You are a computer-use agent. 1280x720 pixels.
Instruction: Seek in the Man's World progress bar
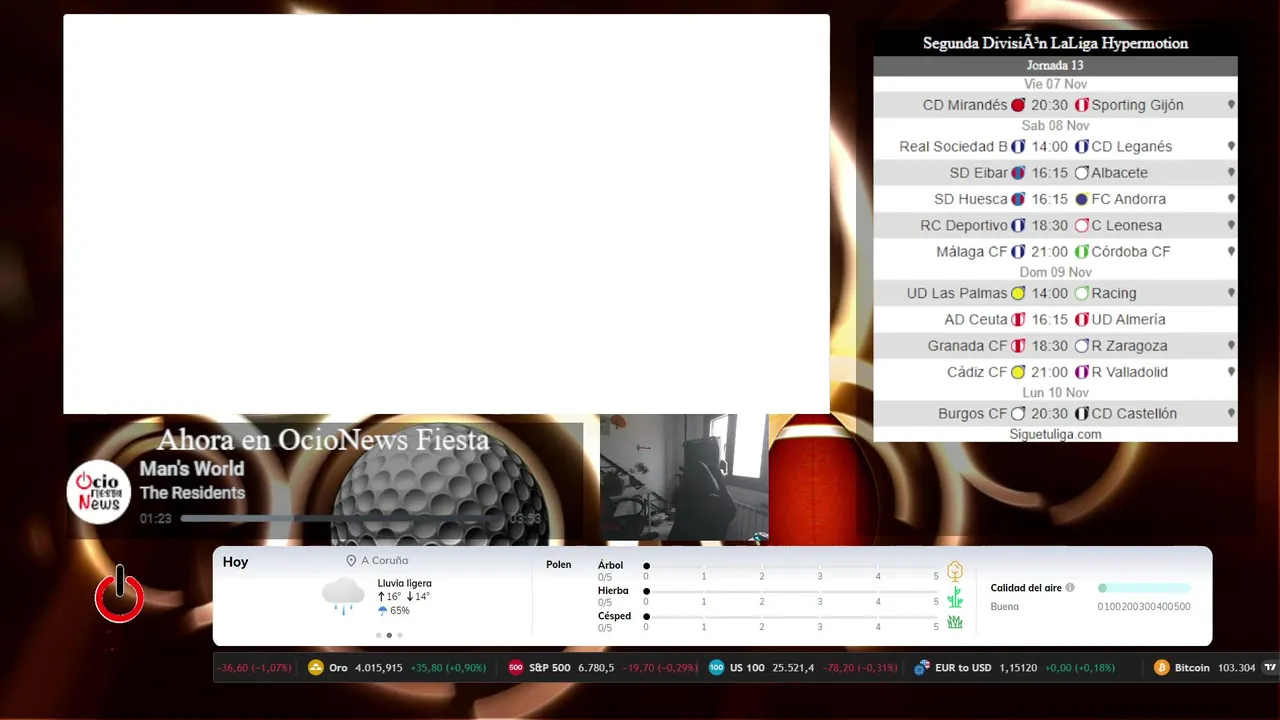coord(343,519)
